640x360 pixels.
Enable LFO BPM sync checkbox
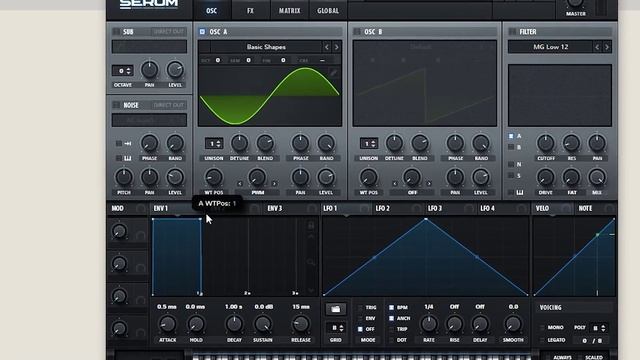coord(391,307)
